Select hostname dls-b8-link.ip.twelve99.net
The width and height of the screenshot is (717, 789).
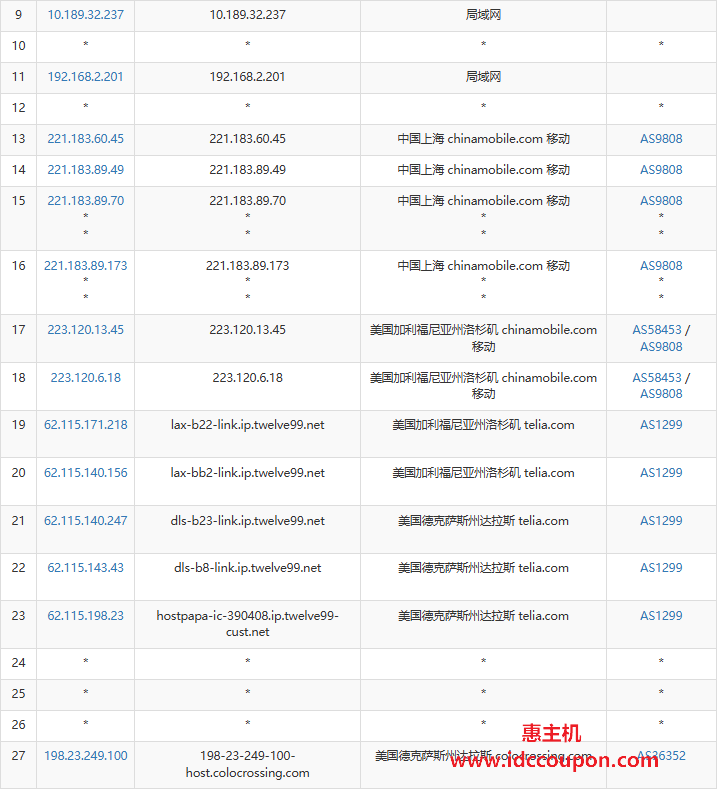pos(248,568)
